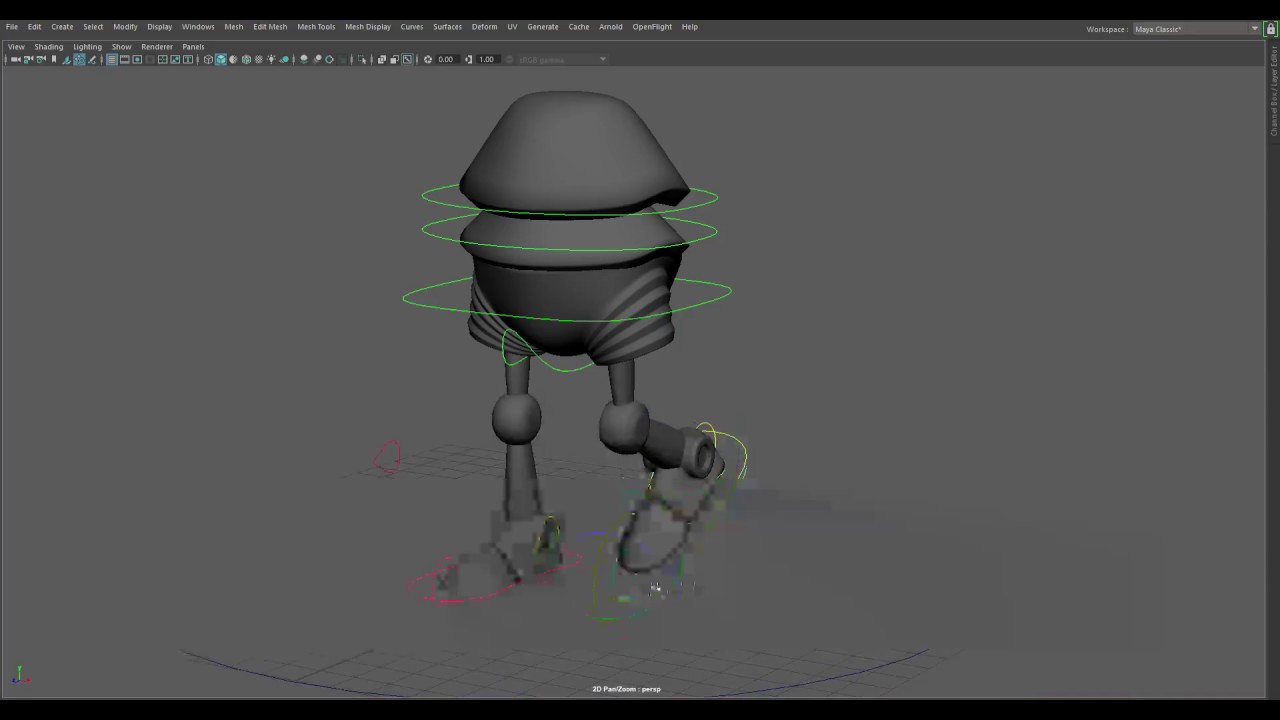Toggle the Film Gate icon

pos(124,59)
